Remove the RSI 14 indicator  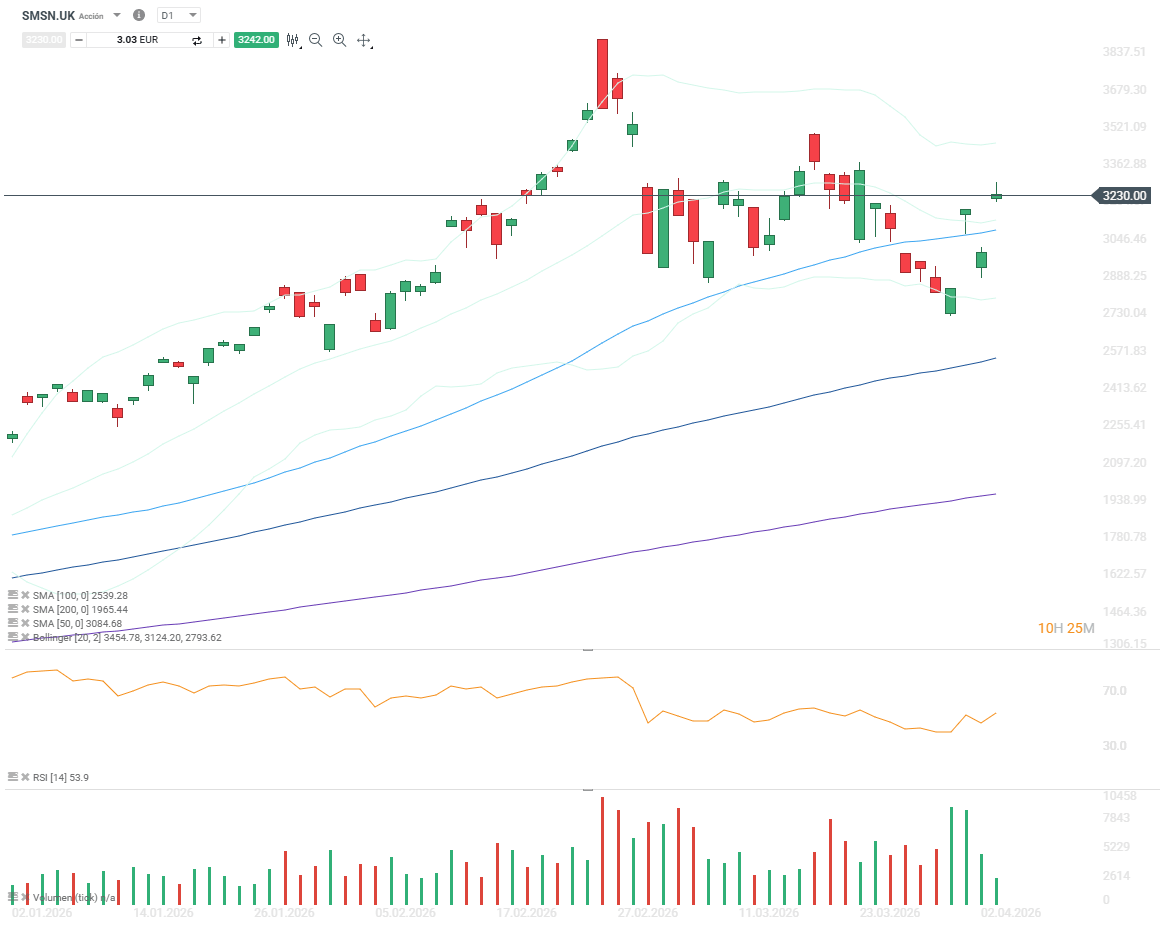(25, 777)
